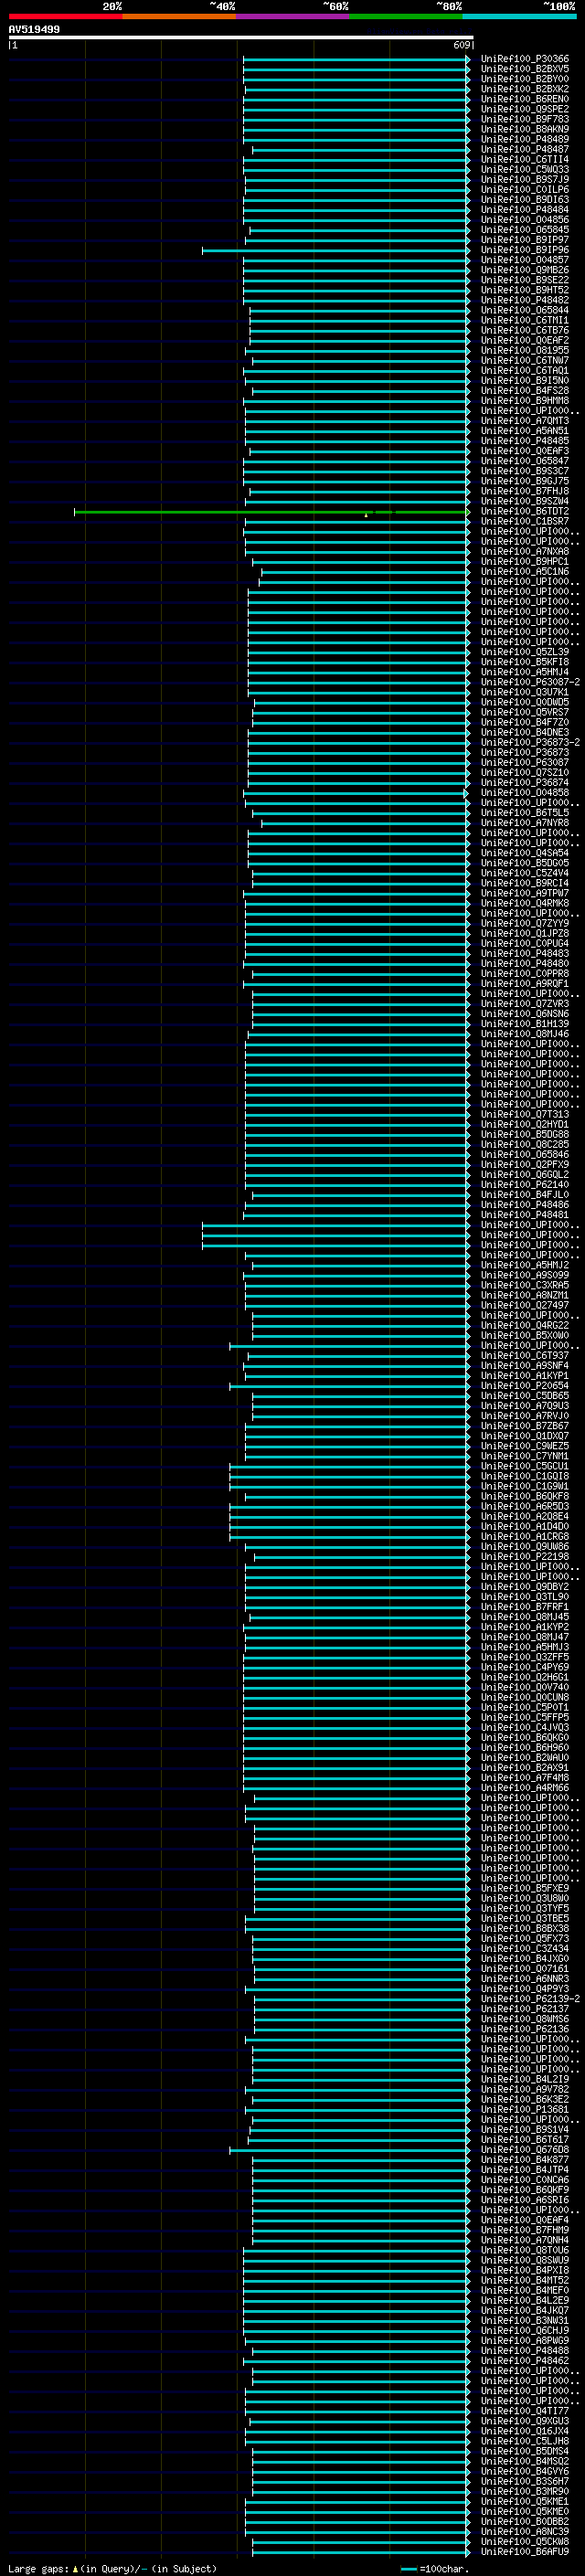Image resolution: width=585 pixels, height=2576 pixels.
Task: Select the UniRef100_A7NYR8 entry
Action: [x=524, y=823]
